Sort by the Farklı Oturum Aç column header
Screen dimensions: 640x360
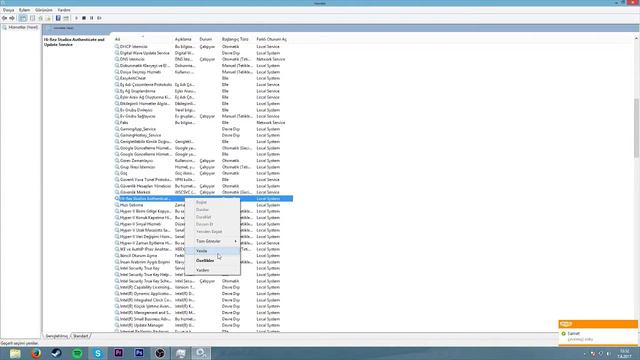tap(273, 39)
